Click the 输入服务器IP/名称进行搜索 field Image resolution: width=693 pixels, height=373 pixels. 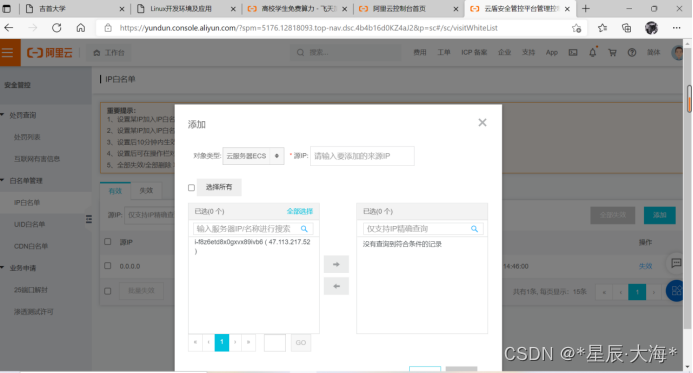click(x=253, y=229)
